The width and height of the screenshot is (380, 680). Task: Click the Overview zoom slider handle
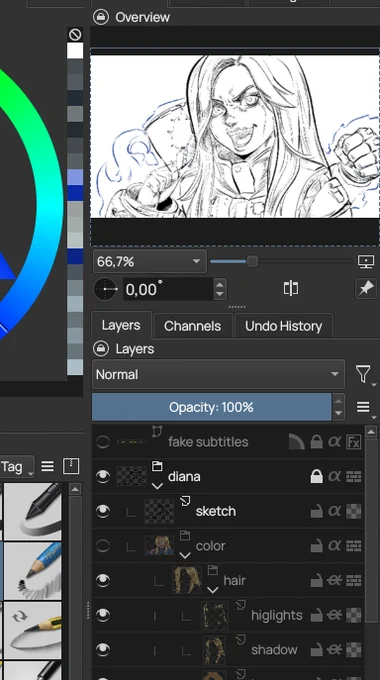pyautogui.click(x=252, y=261)
